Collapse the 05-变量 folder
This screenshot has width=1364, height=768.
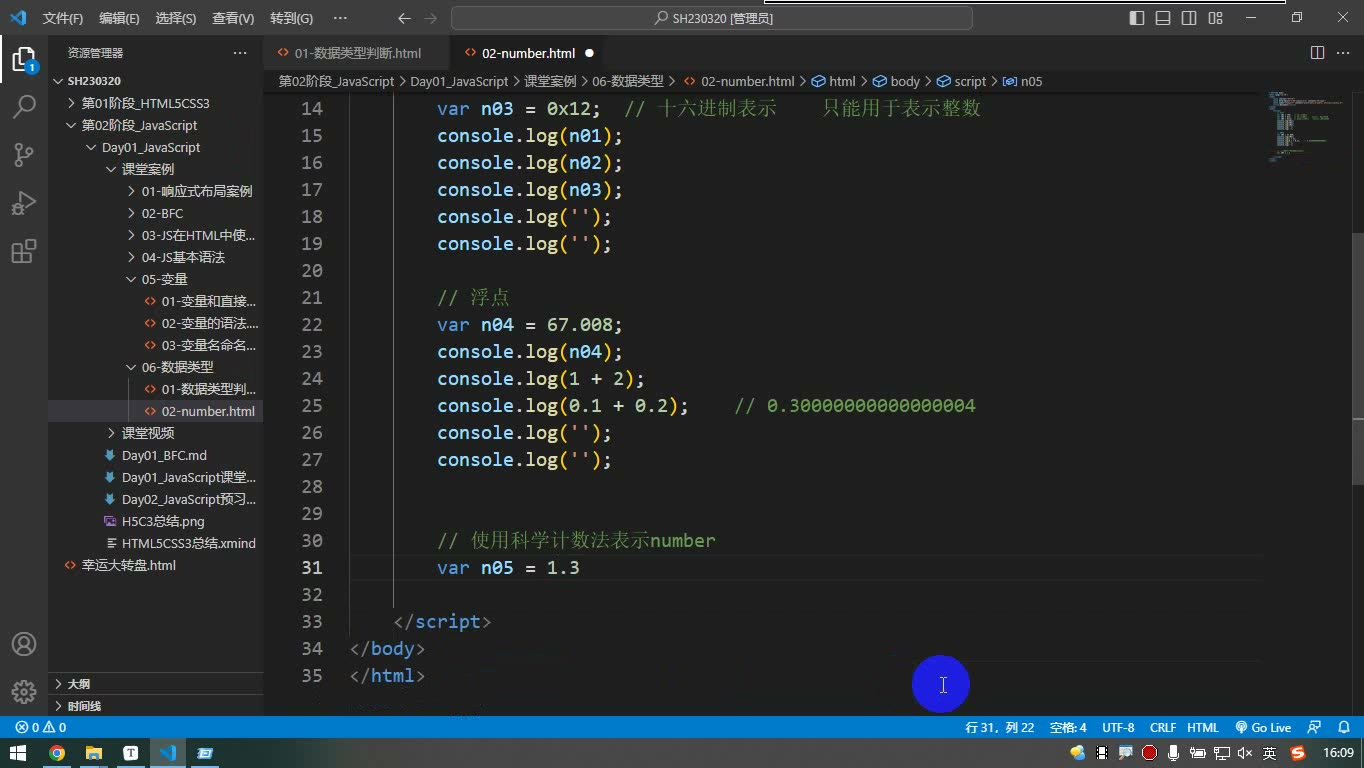coord(155,279)
